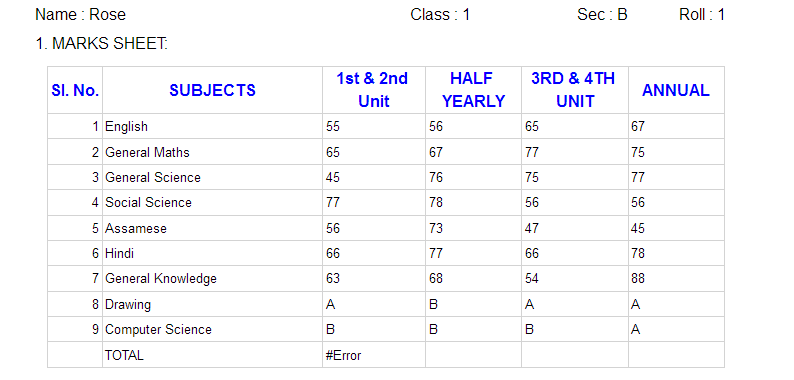Select the SUBJECTS column header

point(212,90)
